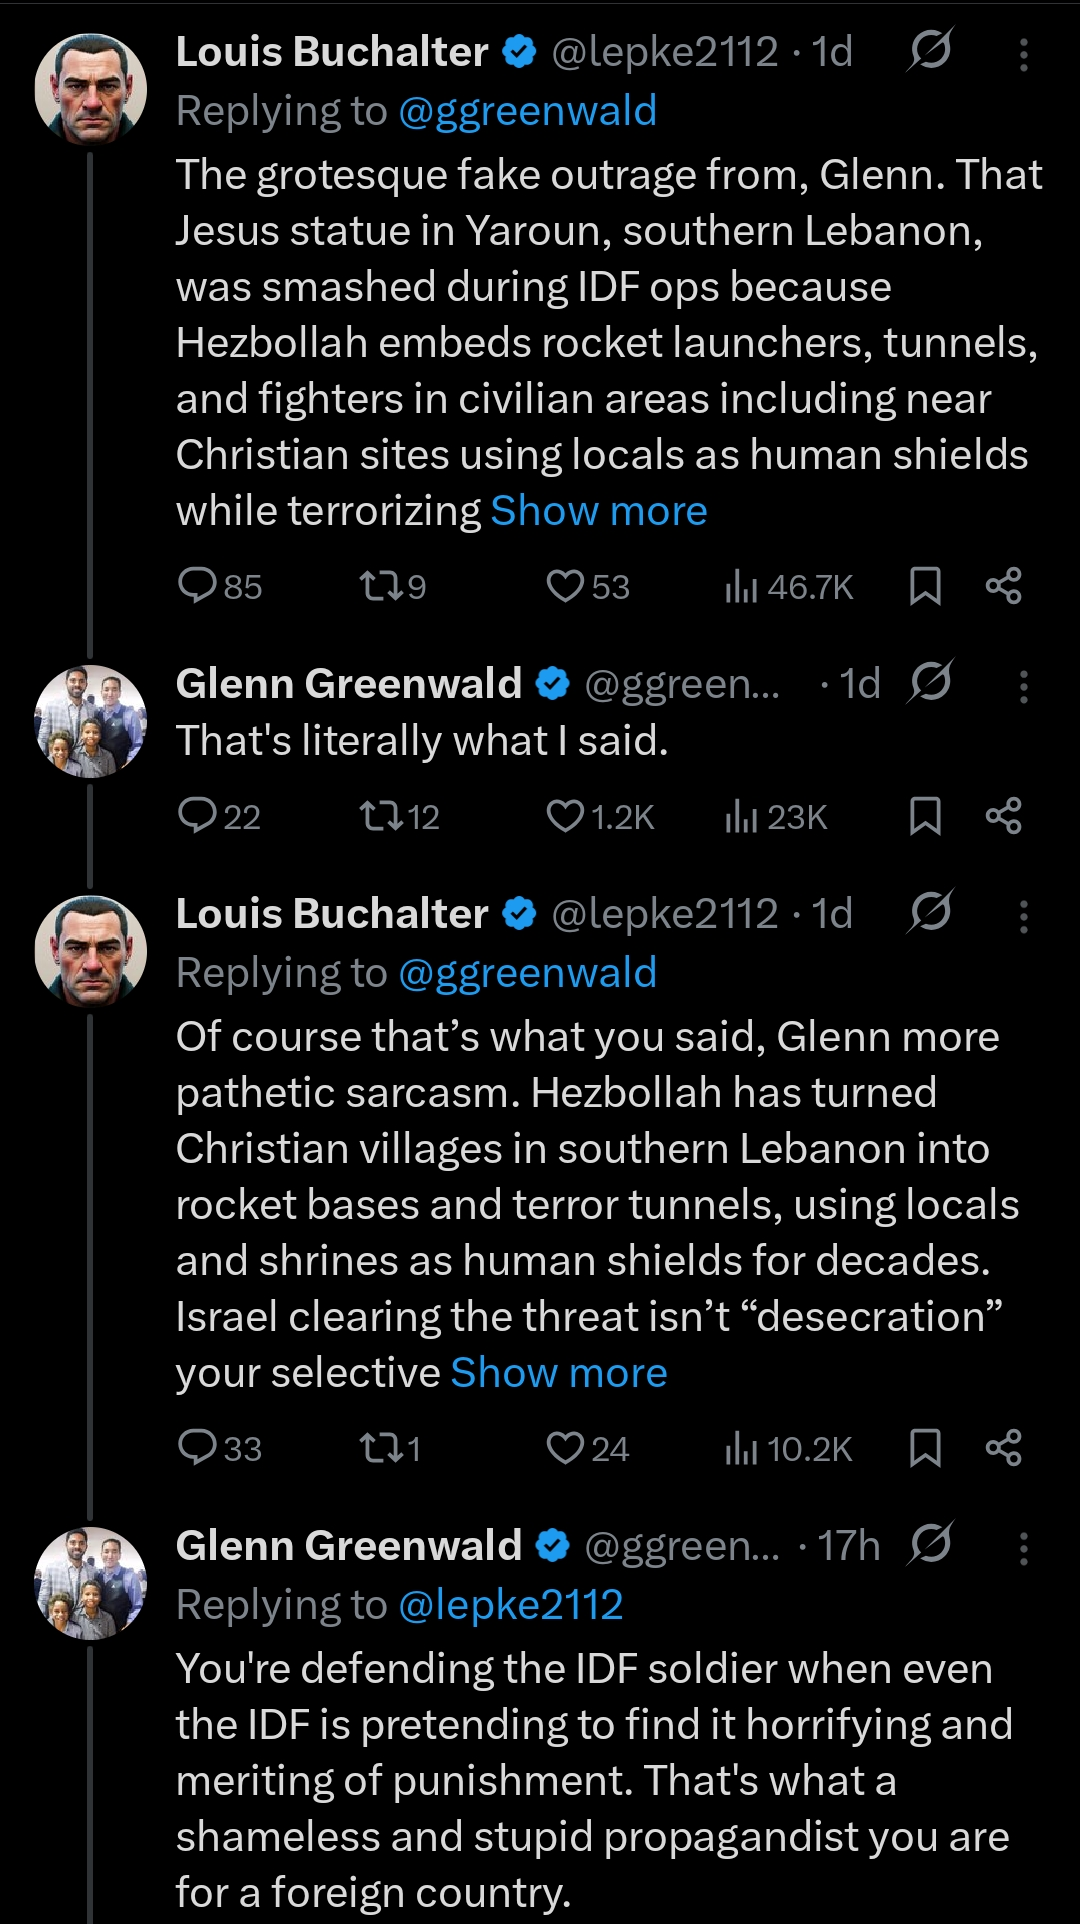This screenshot has width=1080, height=1924.
Task: Open Grok icon on first Buchalter tweet
Action: 930,50
